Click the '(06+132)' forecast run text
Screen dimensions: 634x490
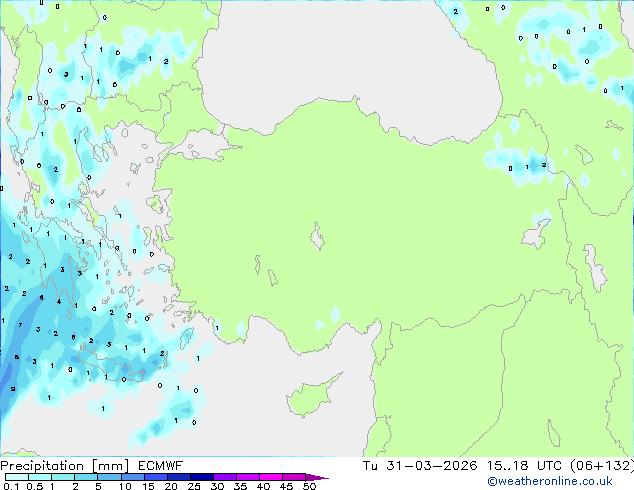point(602,466)
